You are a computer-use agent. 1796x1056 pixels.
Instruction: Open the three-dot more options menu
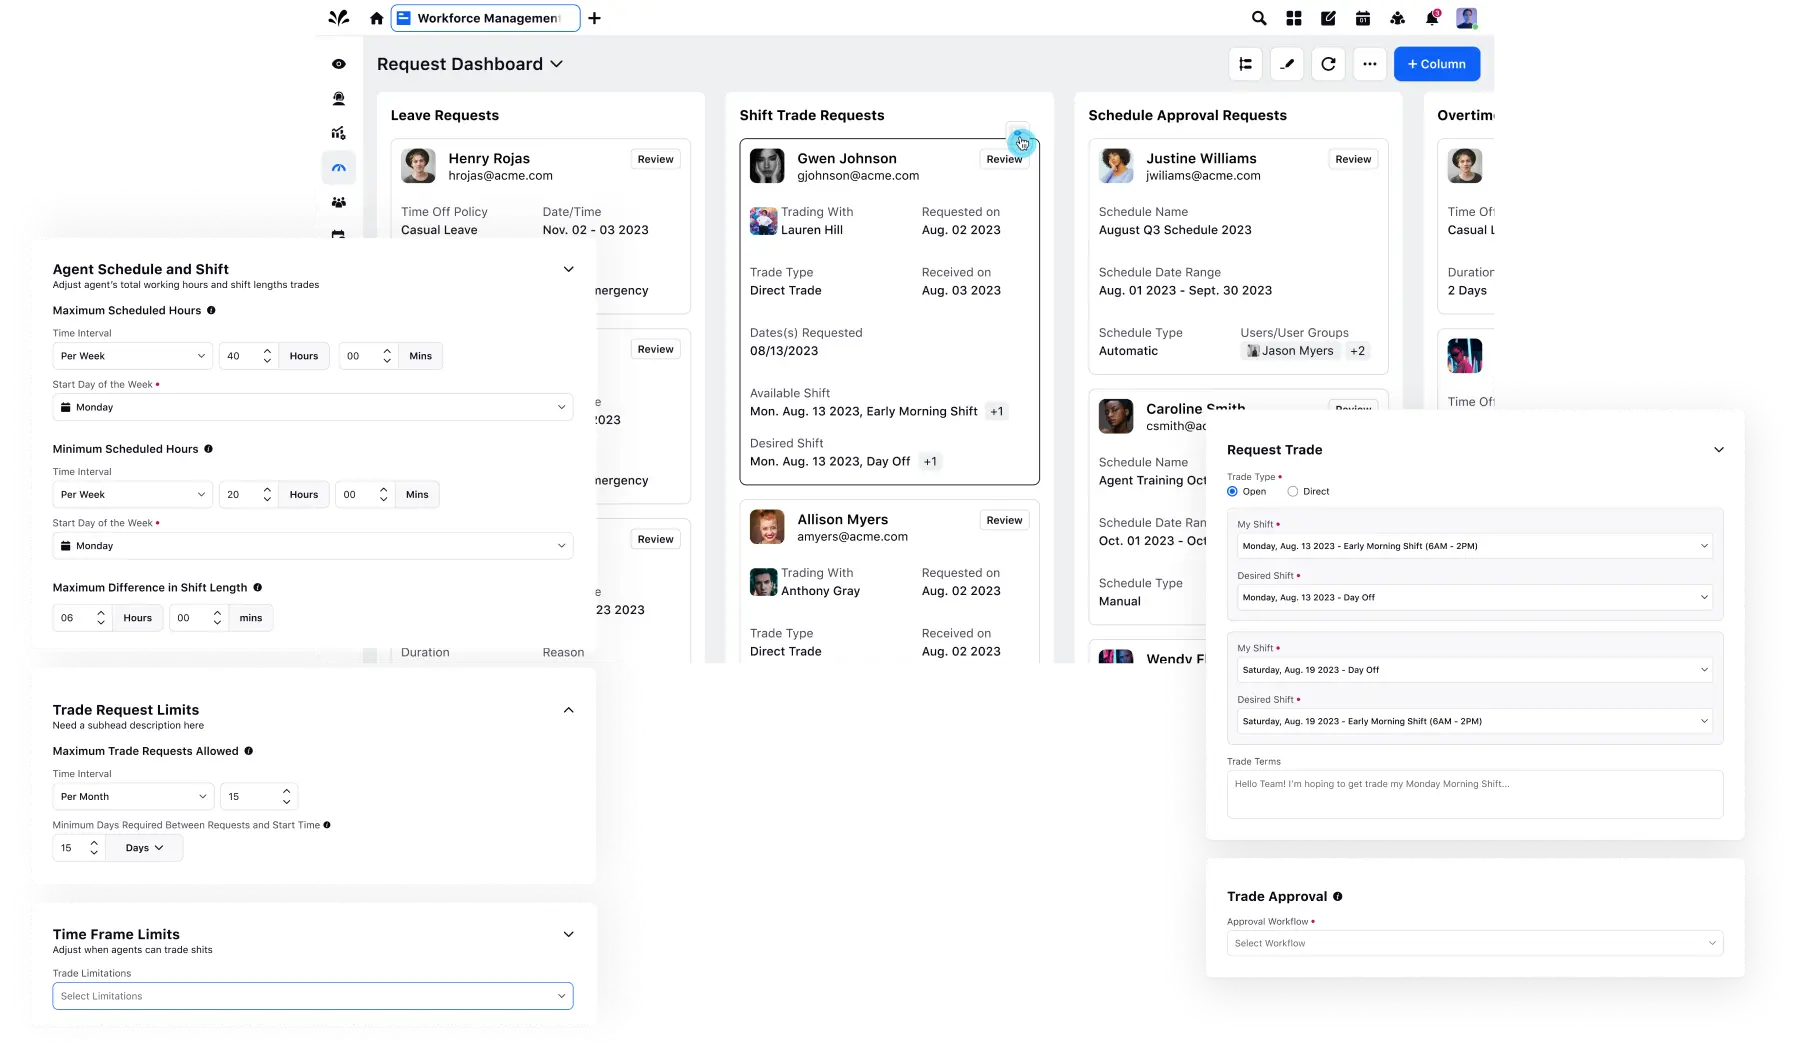pyautogui.click(x=1370, y=64)
